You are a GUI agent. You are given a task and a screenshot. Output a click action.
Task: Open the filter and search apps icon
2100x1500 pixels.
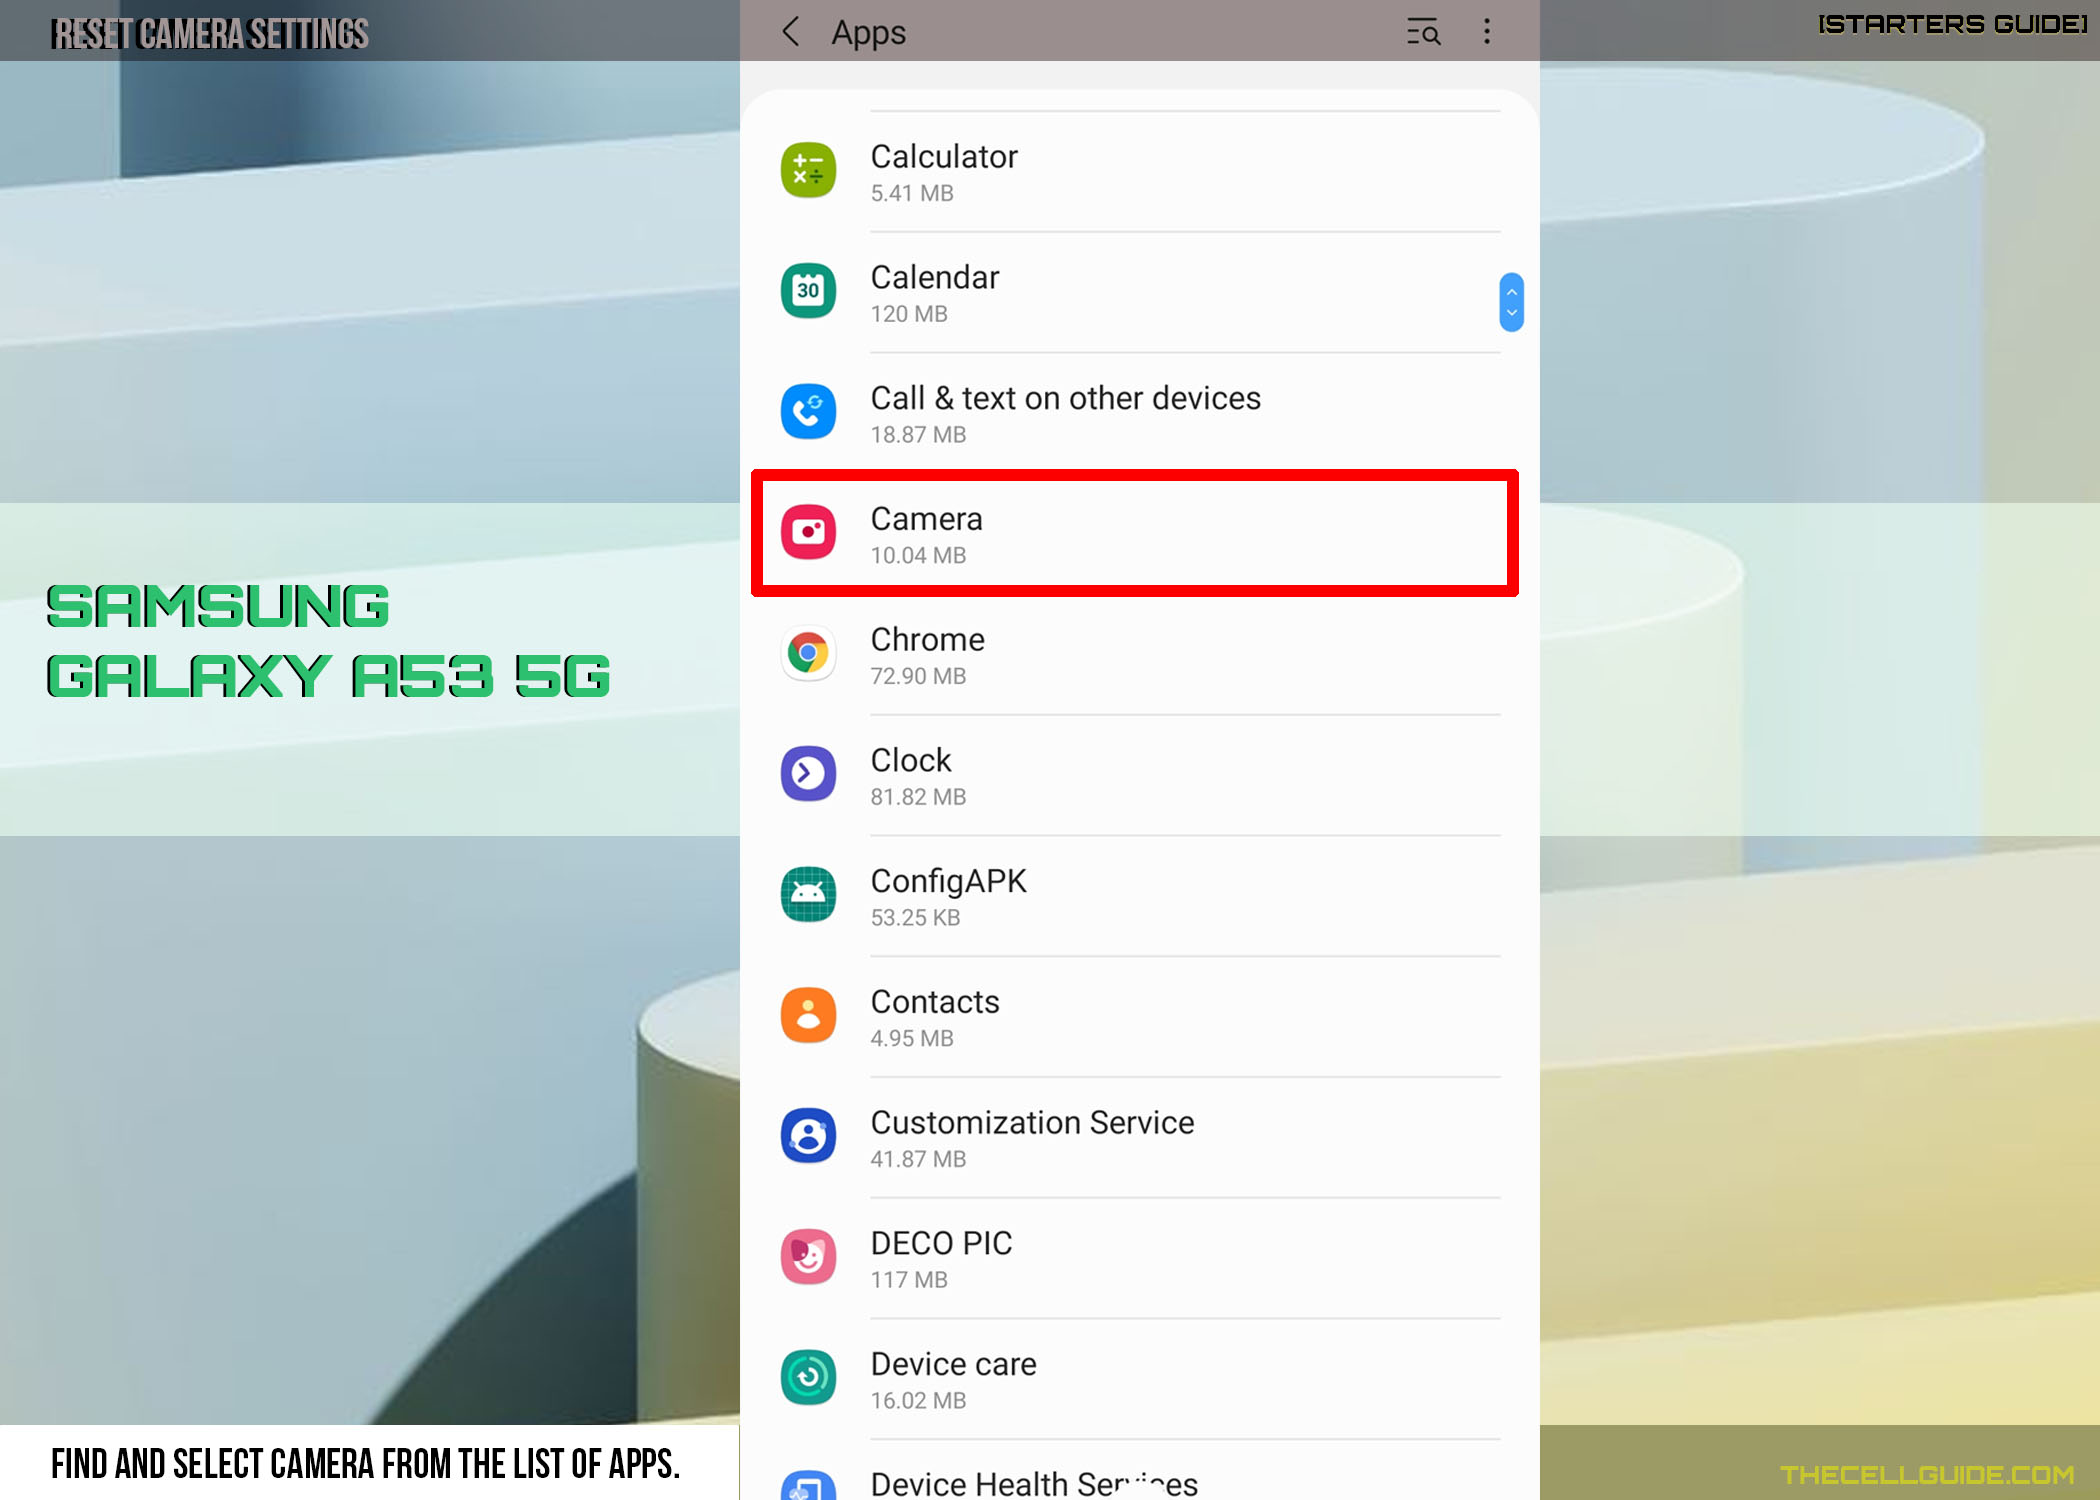(x=1423, y=32)
